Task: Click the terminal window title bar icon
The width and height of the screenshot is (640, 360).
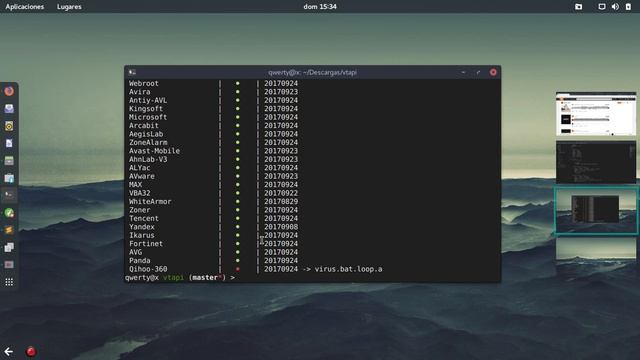Action: pyautogui.click(x=132, y=72)
